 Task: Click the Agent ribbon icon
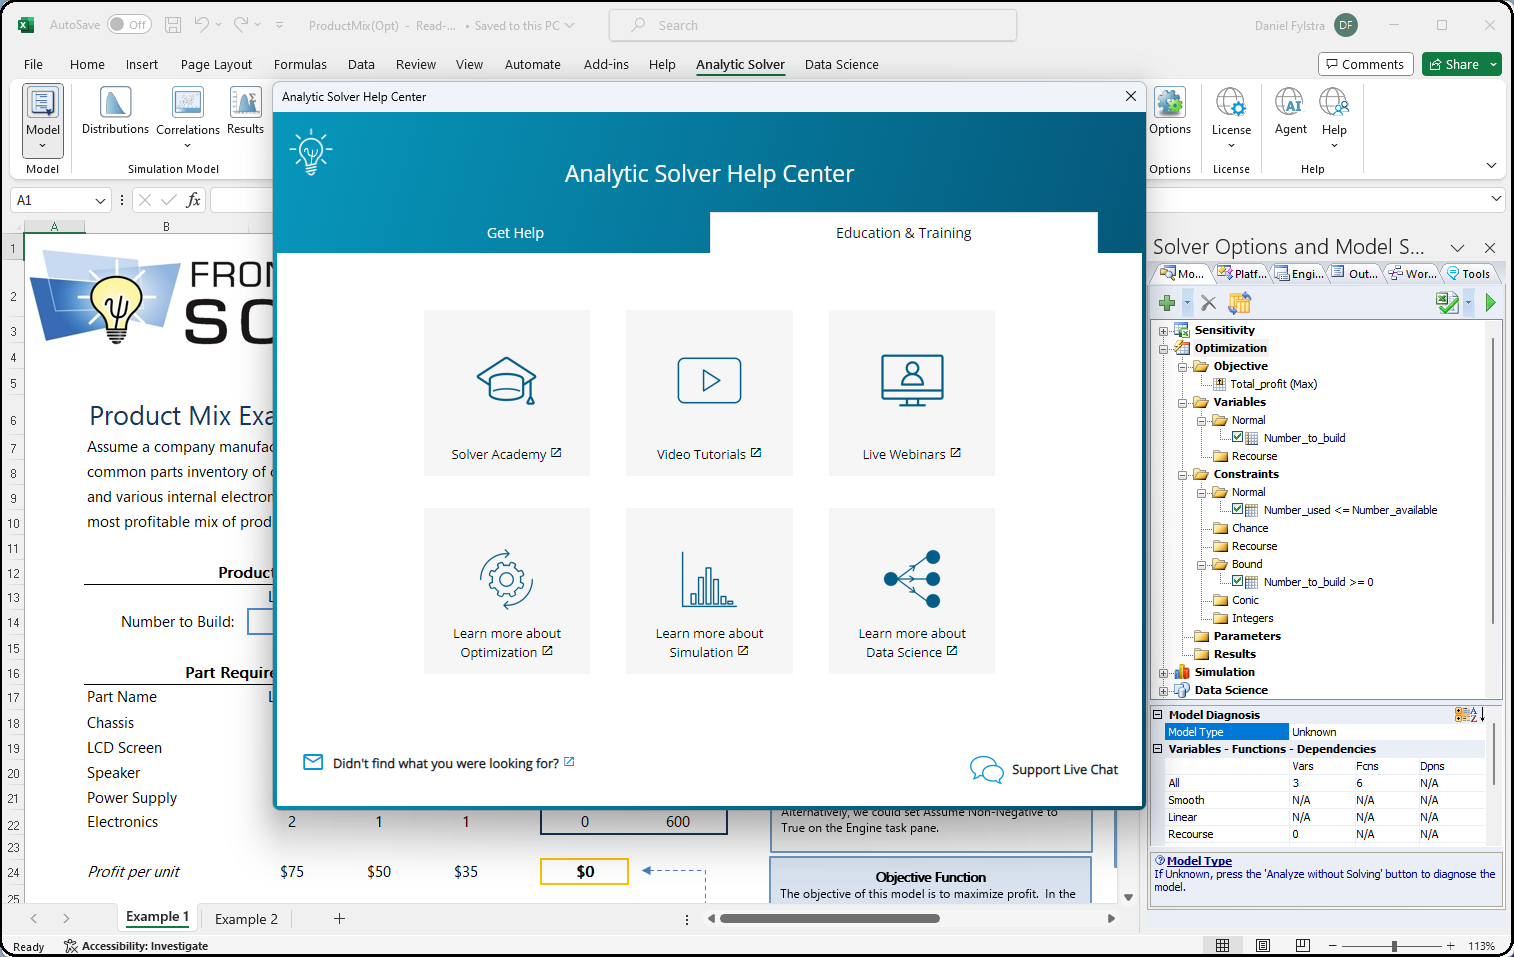point(1290,111)
